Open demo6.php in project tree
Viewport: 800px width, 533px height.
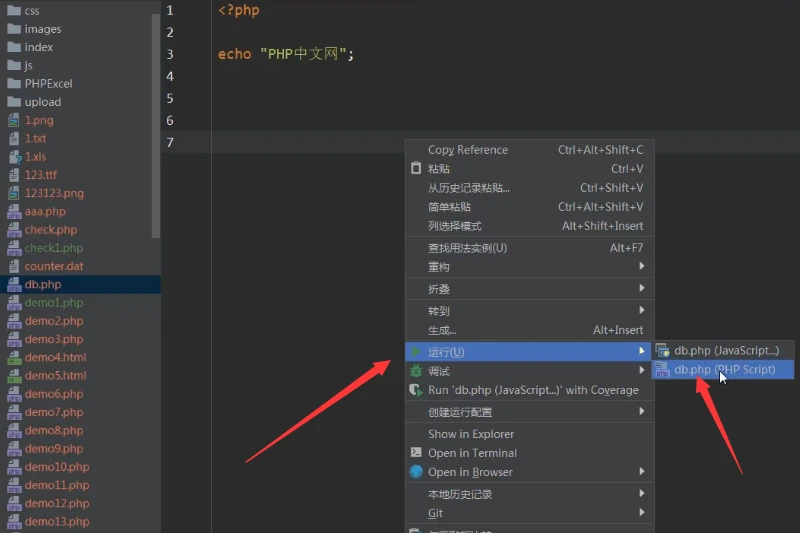[x=54, y=394]
